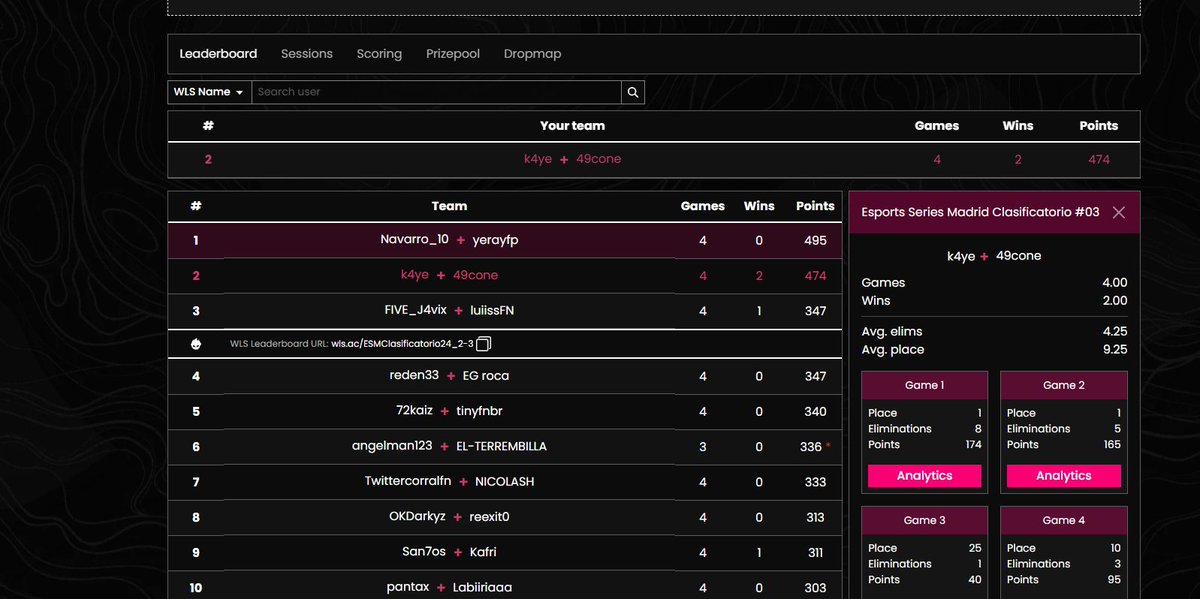Click the Esports Series Madrid Clasificatorio #03 title
The width and height of the screenshot is (1200, 599).
coord(981,212)
